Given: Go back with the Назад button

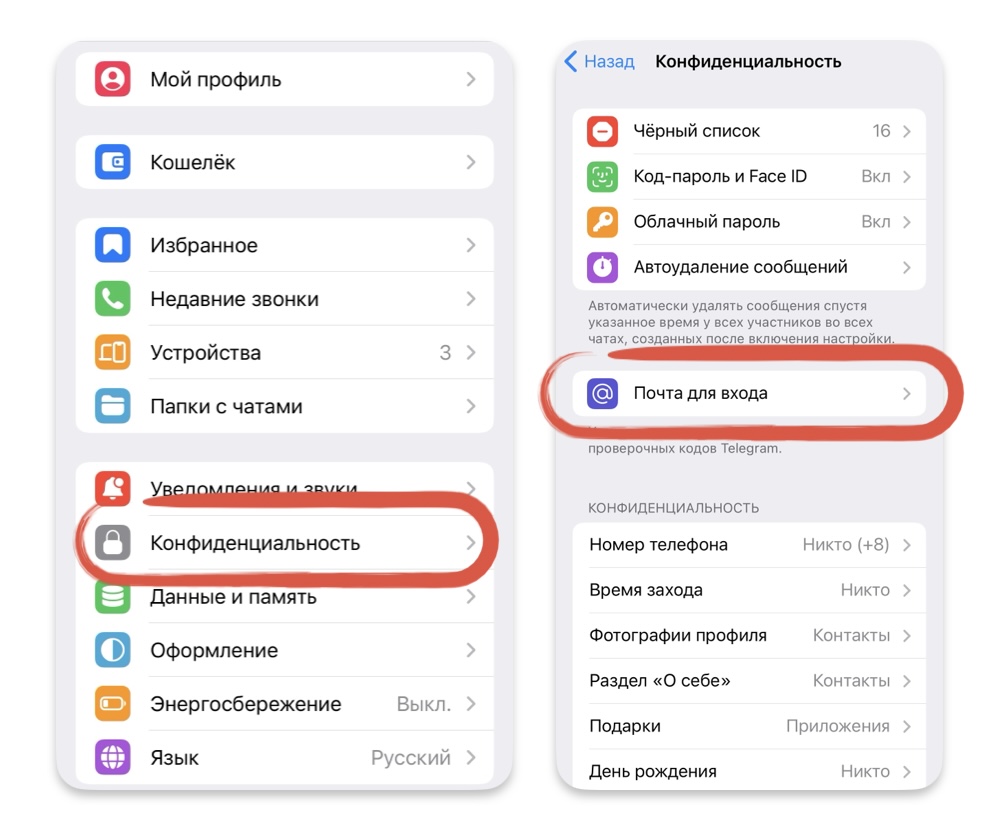Looking at the screenshot, I should 599,61.
